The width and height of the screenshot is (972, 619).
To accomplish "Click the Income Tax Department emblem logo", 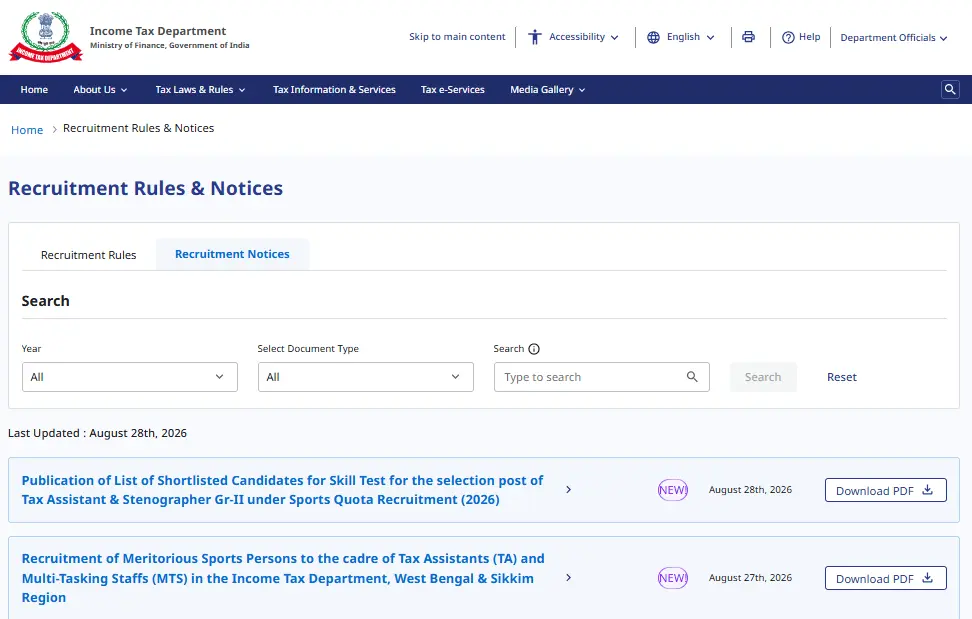I will coord(45,37).
